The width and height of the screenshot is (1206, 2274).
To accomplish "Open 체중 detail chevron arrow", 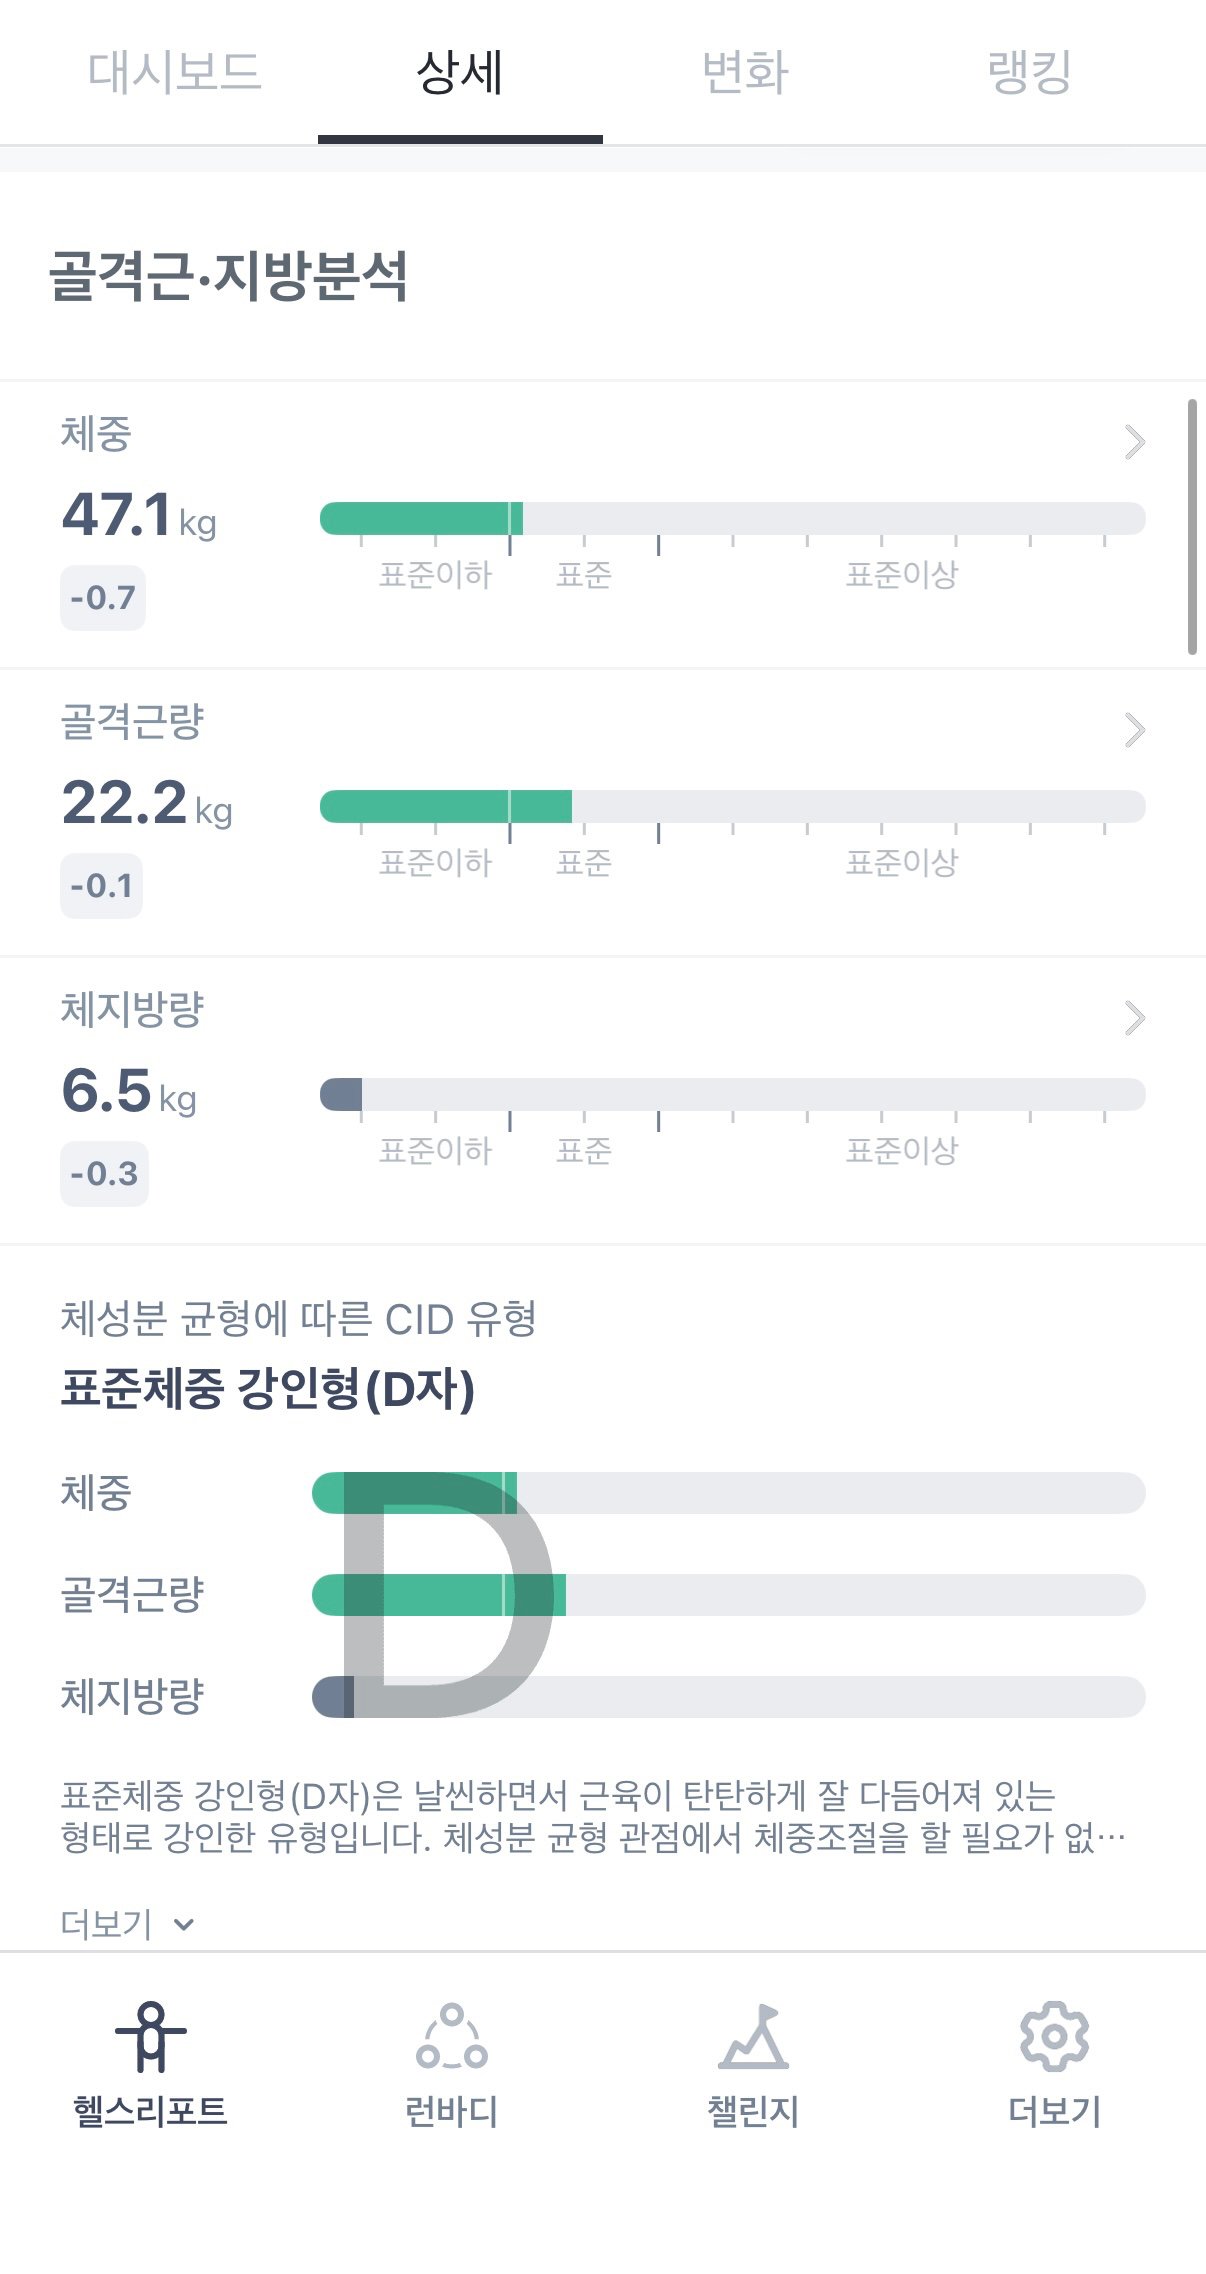I will 1134,442.
